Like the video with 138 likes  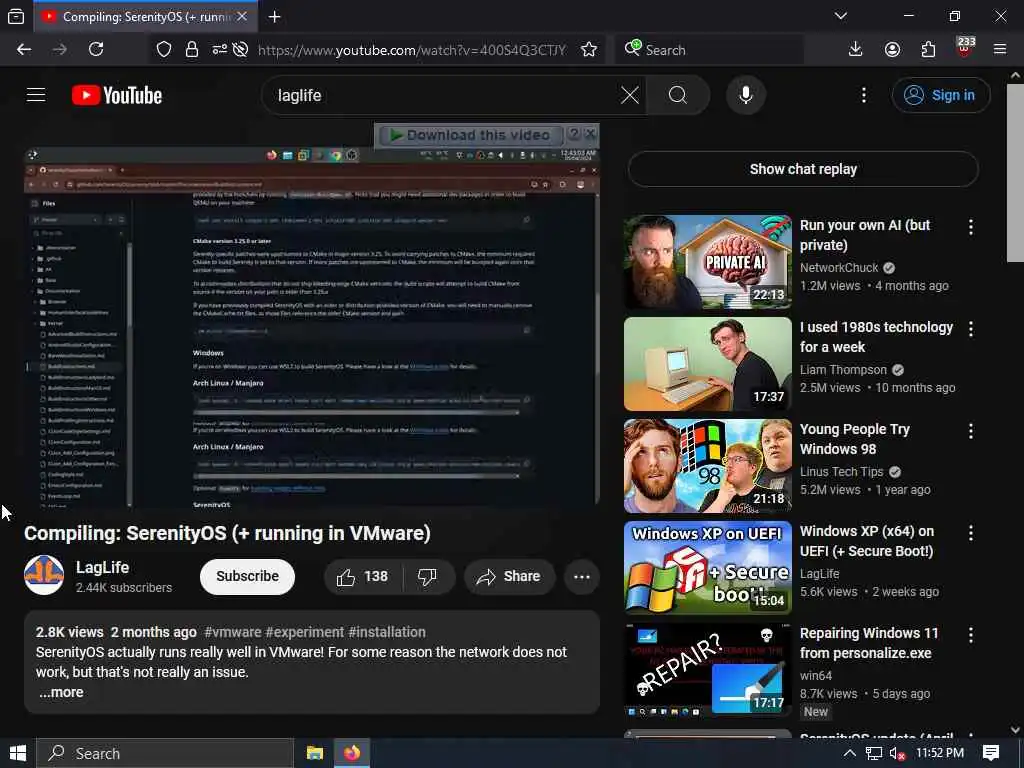pos(362,577)
